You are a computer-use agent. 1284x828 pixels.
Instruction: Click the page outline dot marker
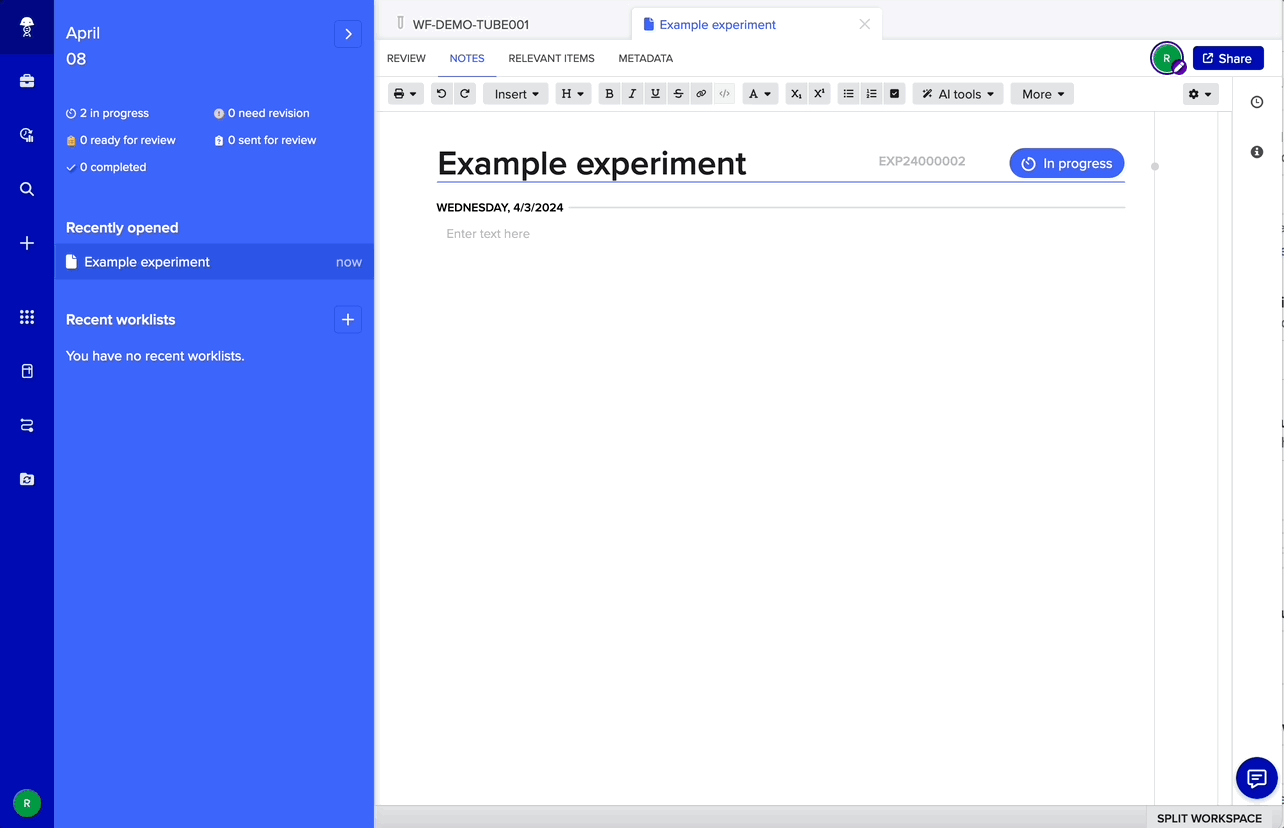click(x=1155, y=166)
